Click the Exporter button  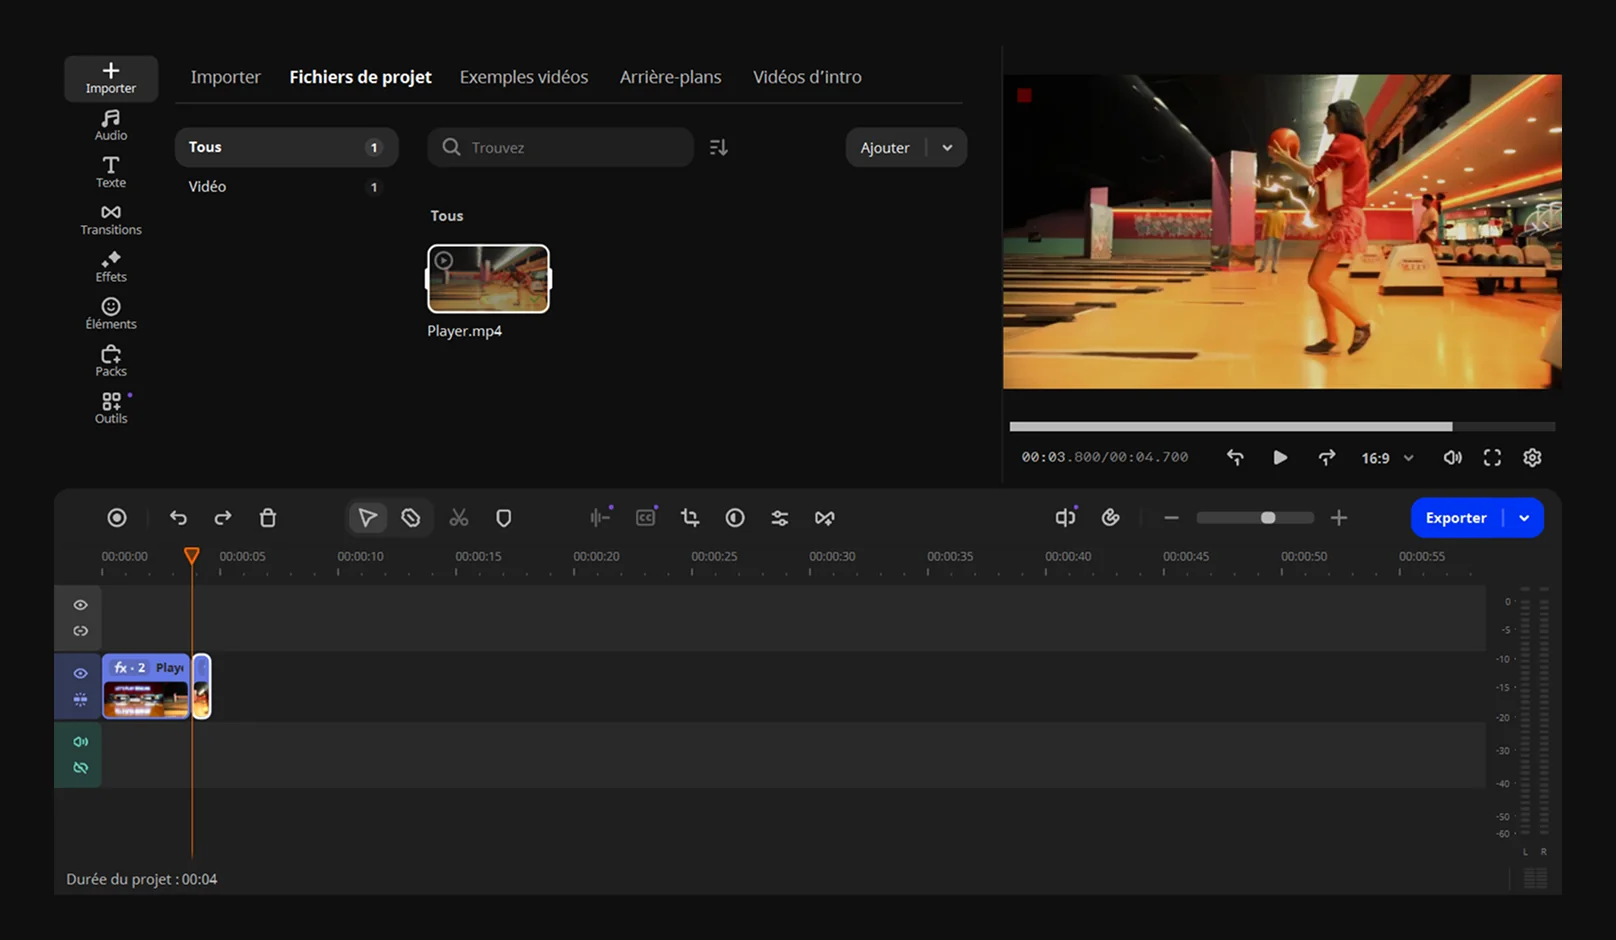click(x=1455, y=517)
